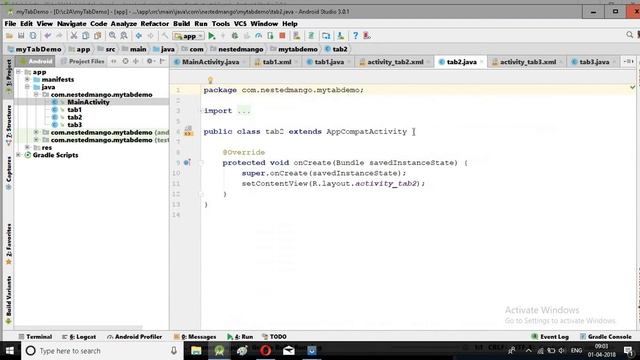Open the SDK Manager icon

click(x=340, y=36)
